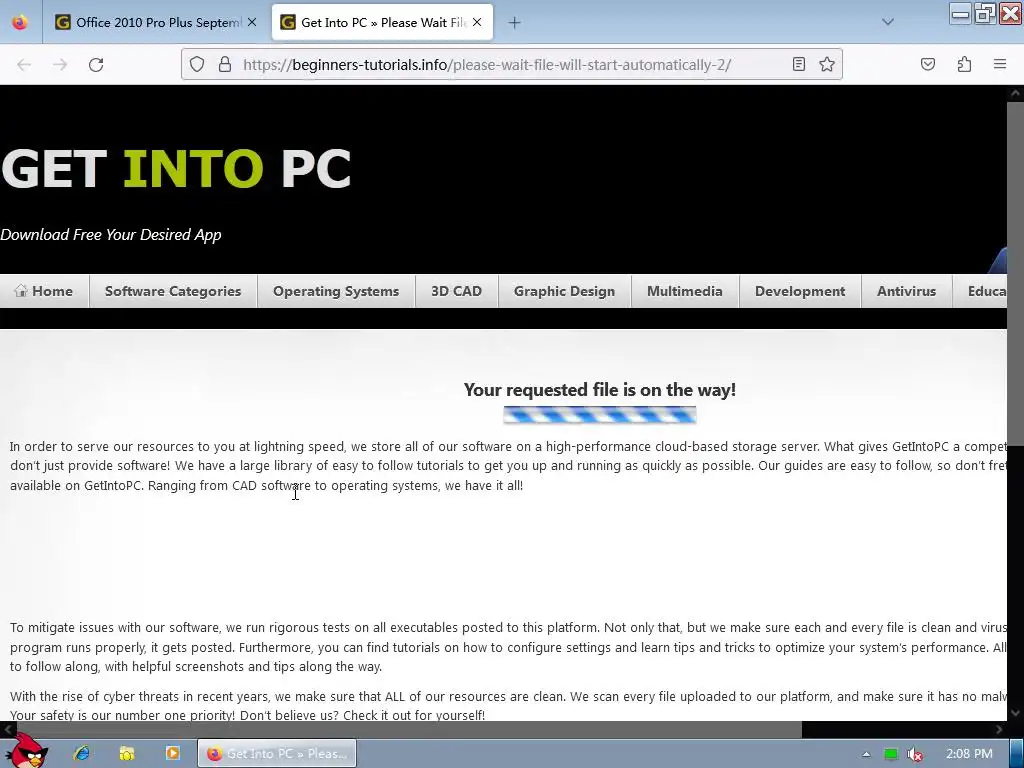Click the scroll-right arrow of the horizontal scrollbar
Viewport: 1024px width, 768px height.
pos(999,729)
